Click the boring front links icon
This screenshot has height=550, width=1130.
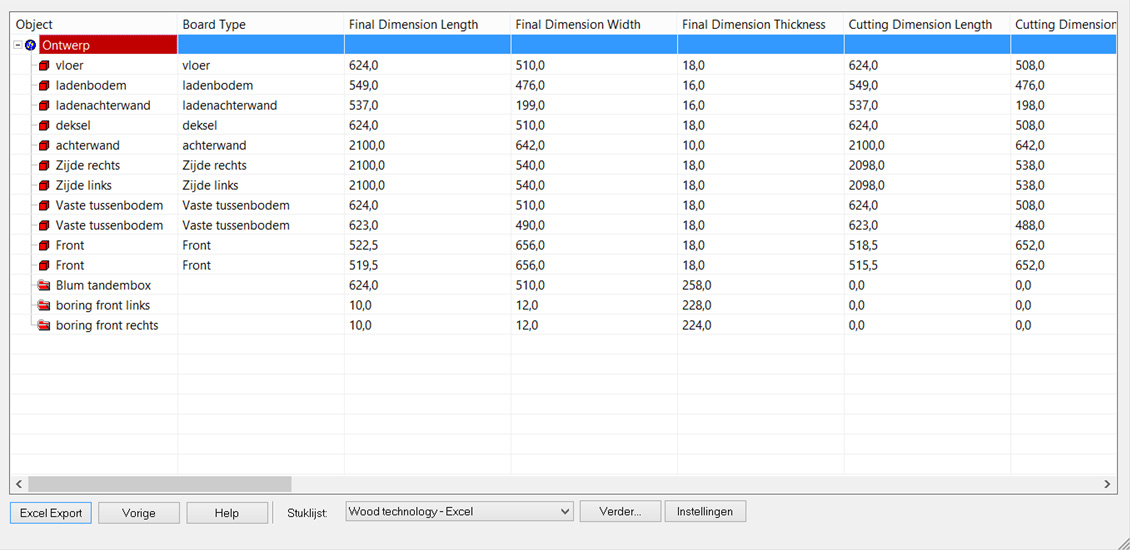click(x=44, y=305)
